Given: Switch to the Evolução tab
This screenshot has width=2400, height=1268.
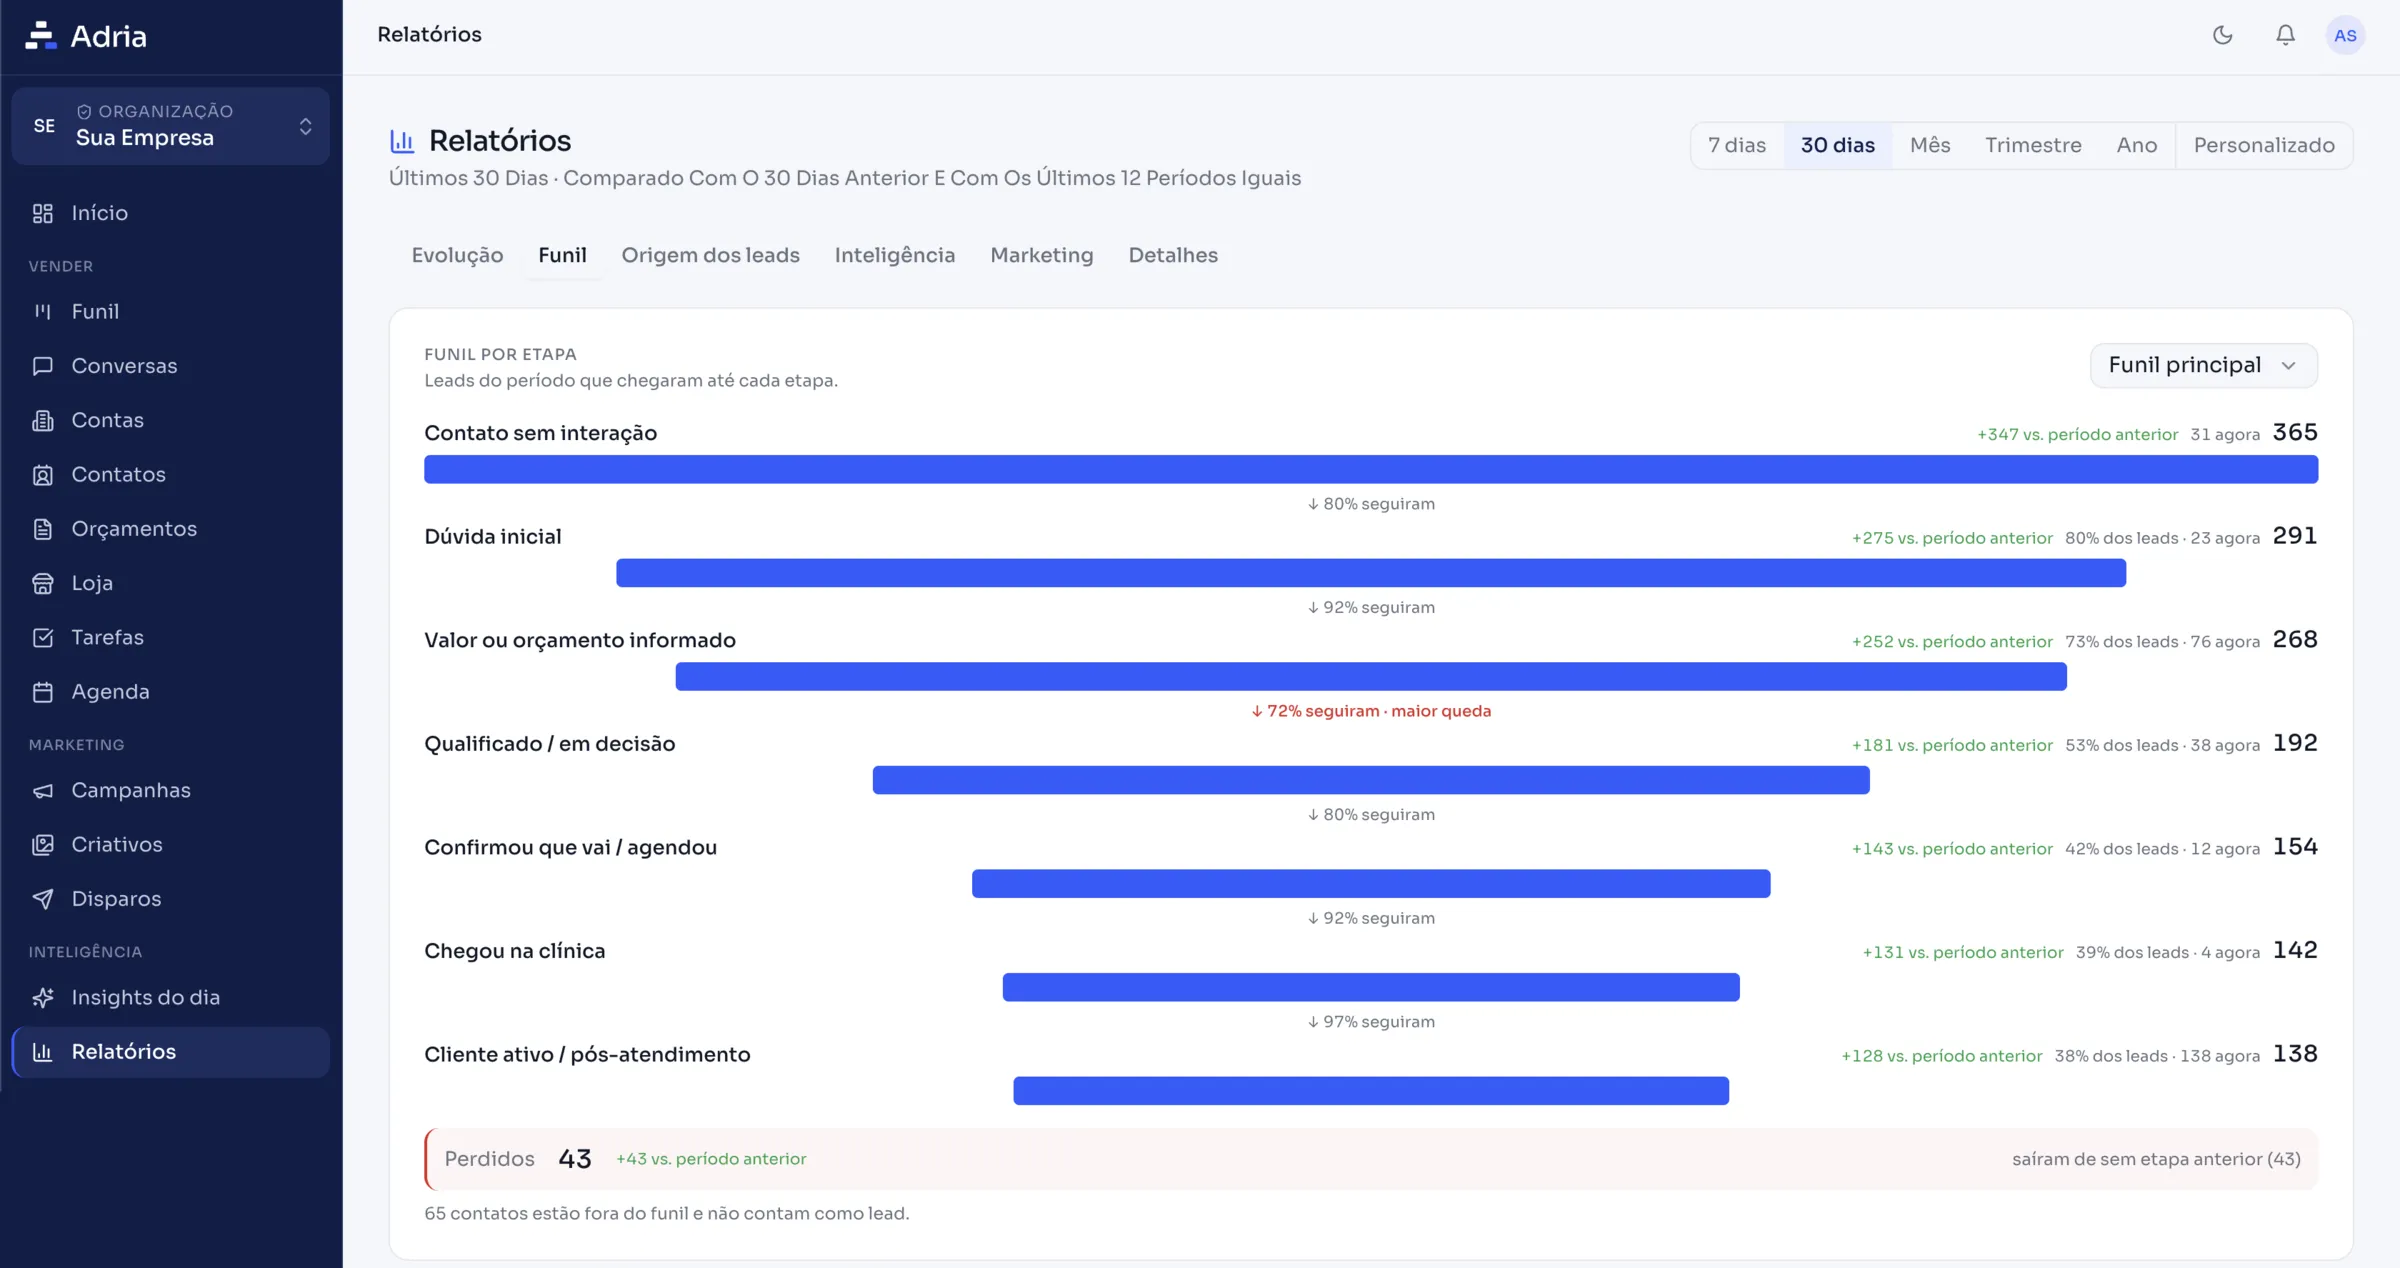Looking at the screenshot, I should (457, 256).
